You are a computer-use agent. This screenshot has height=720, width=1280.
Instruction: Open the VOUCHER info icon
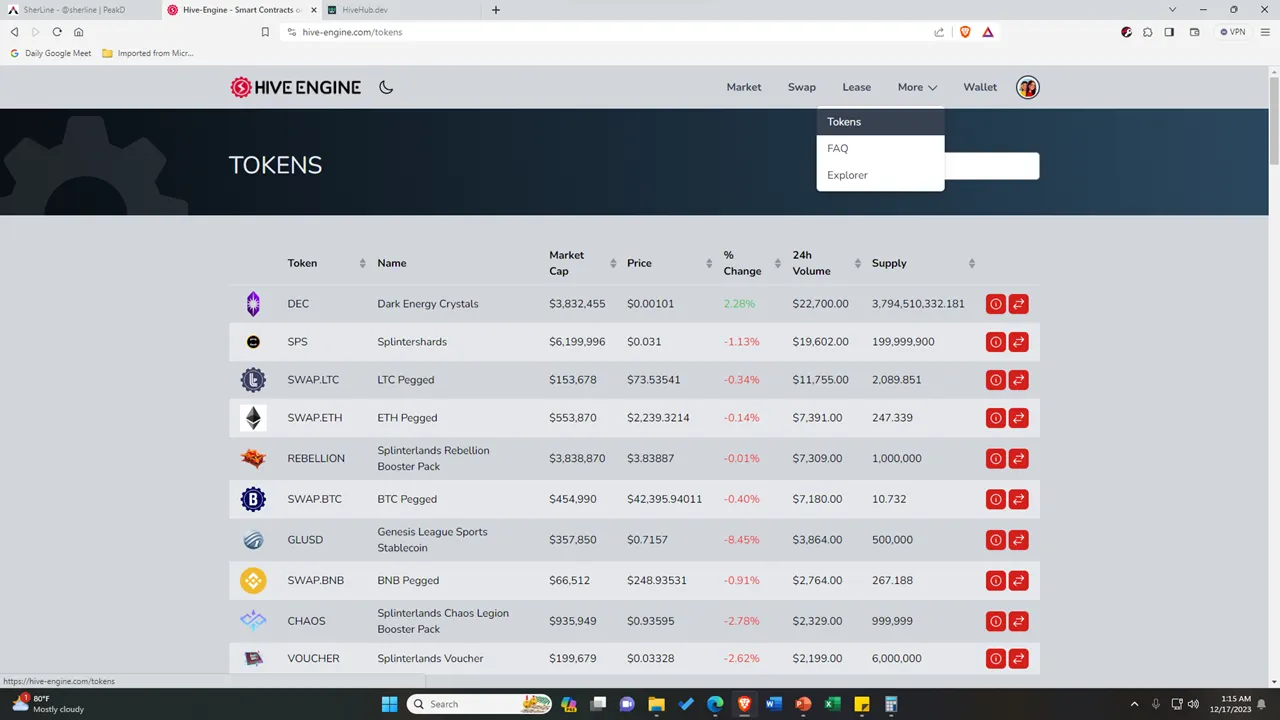pos(995,659)
